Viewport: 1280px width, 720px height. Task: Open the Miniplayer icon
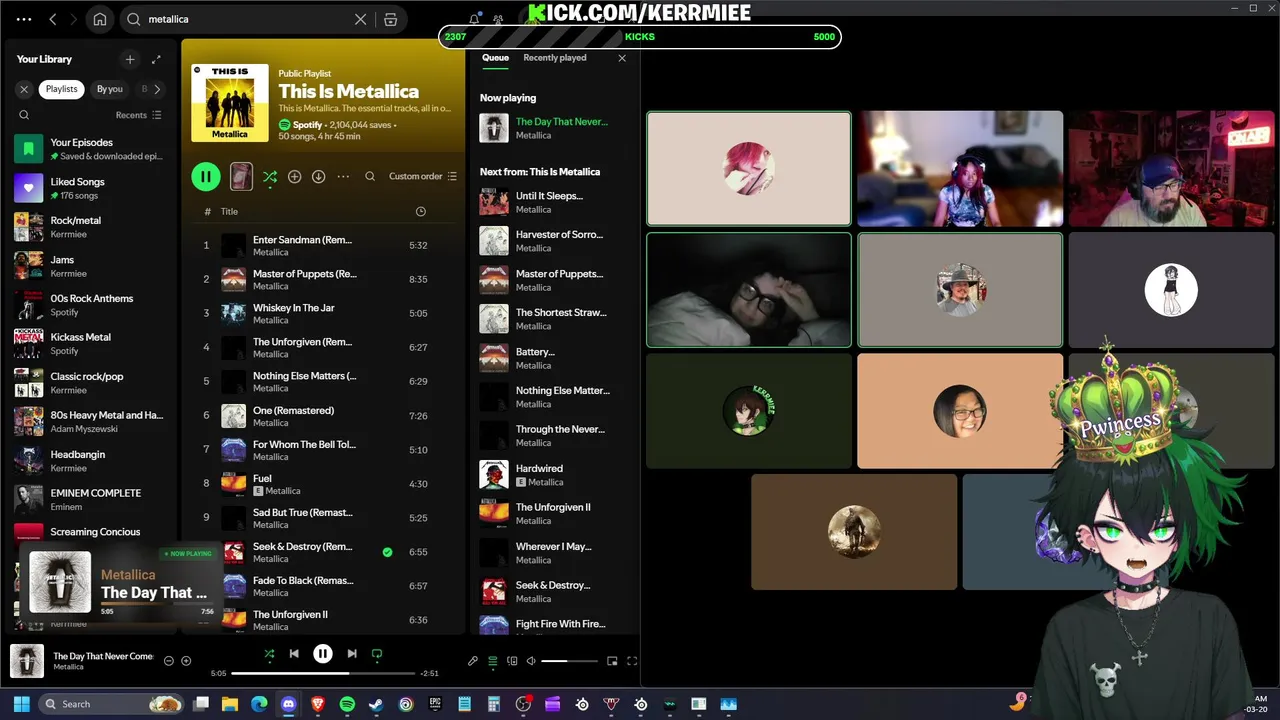(612, 660)
